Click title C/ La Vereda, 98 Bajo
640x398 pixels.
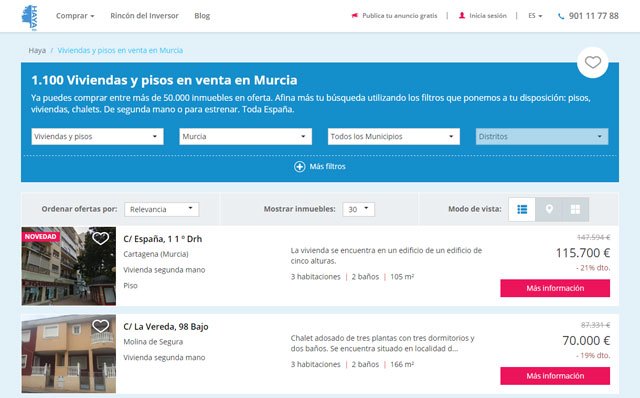point(166,327)
